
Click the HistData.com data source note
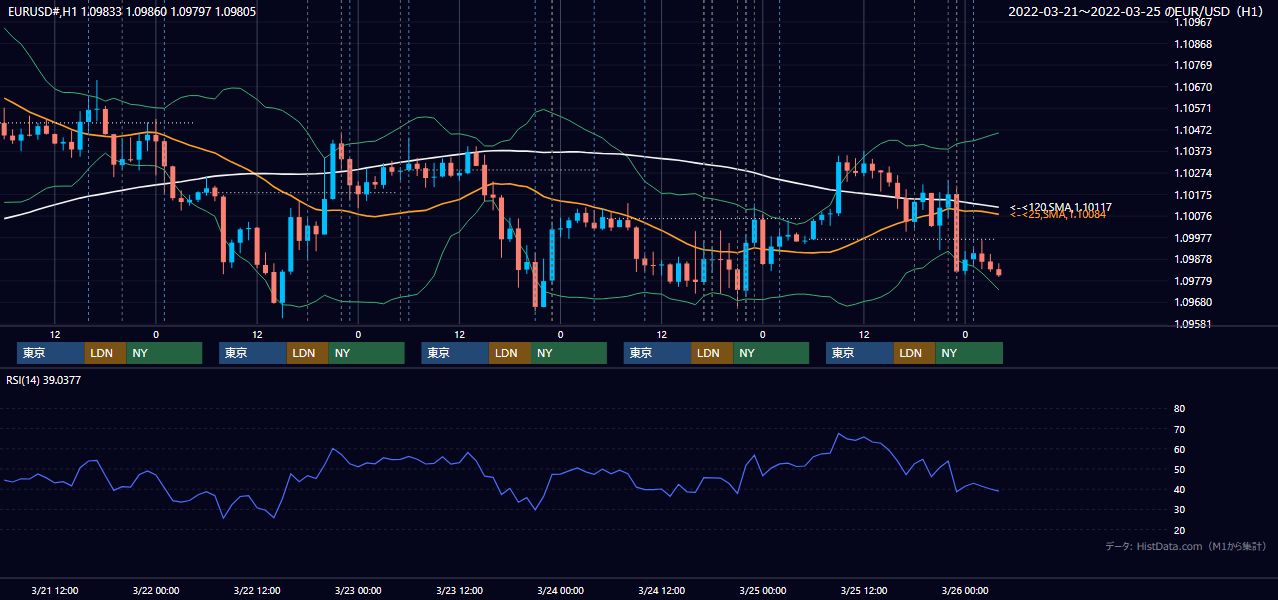tap(1186, 547)
